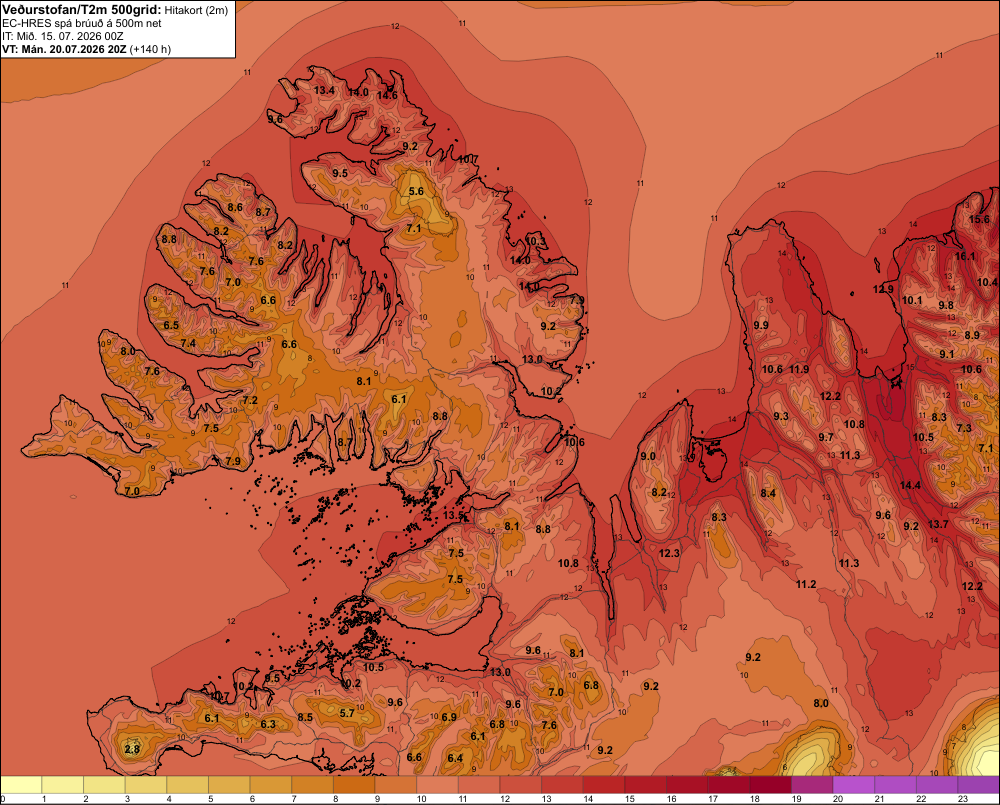This screenshot has width=1000, height=805.
Task: Click the '6.5' temperature value
Action: click(x=171, y=325)
